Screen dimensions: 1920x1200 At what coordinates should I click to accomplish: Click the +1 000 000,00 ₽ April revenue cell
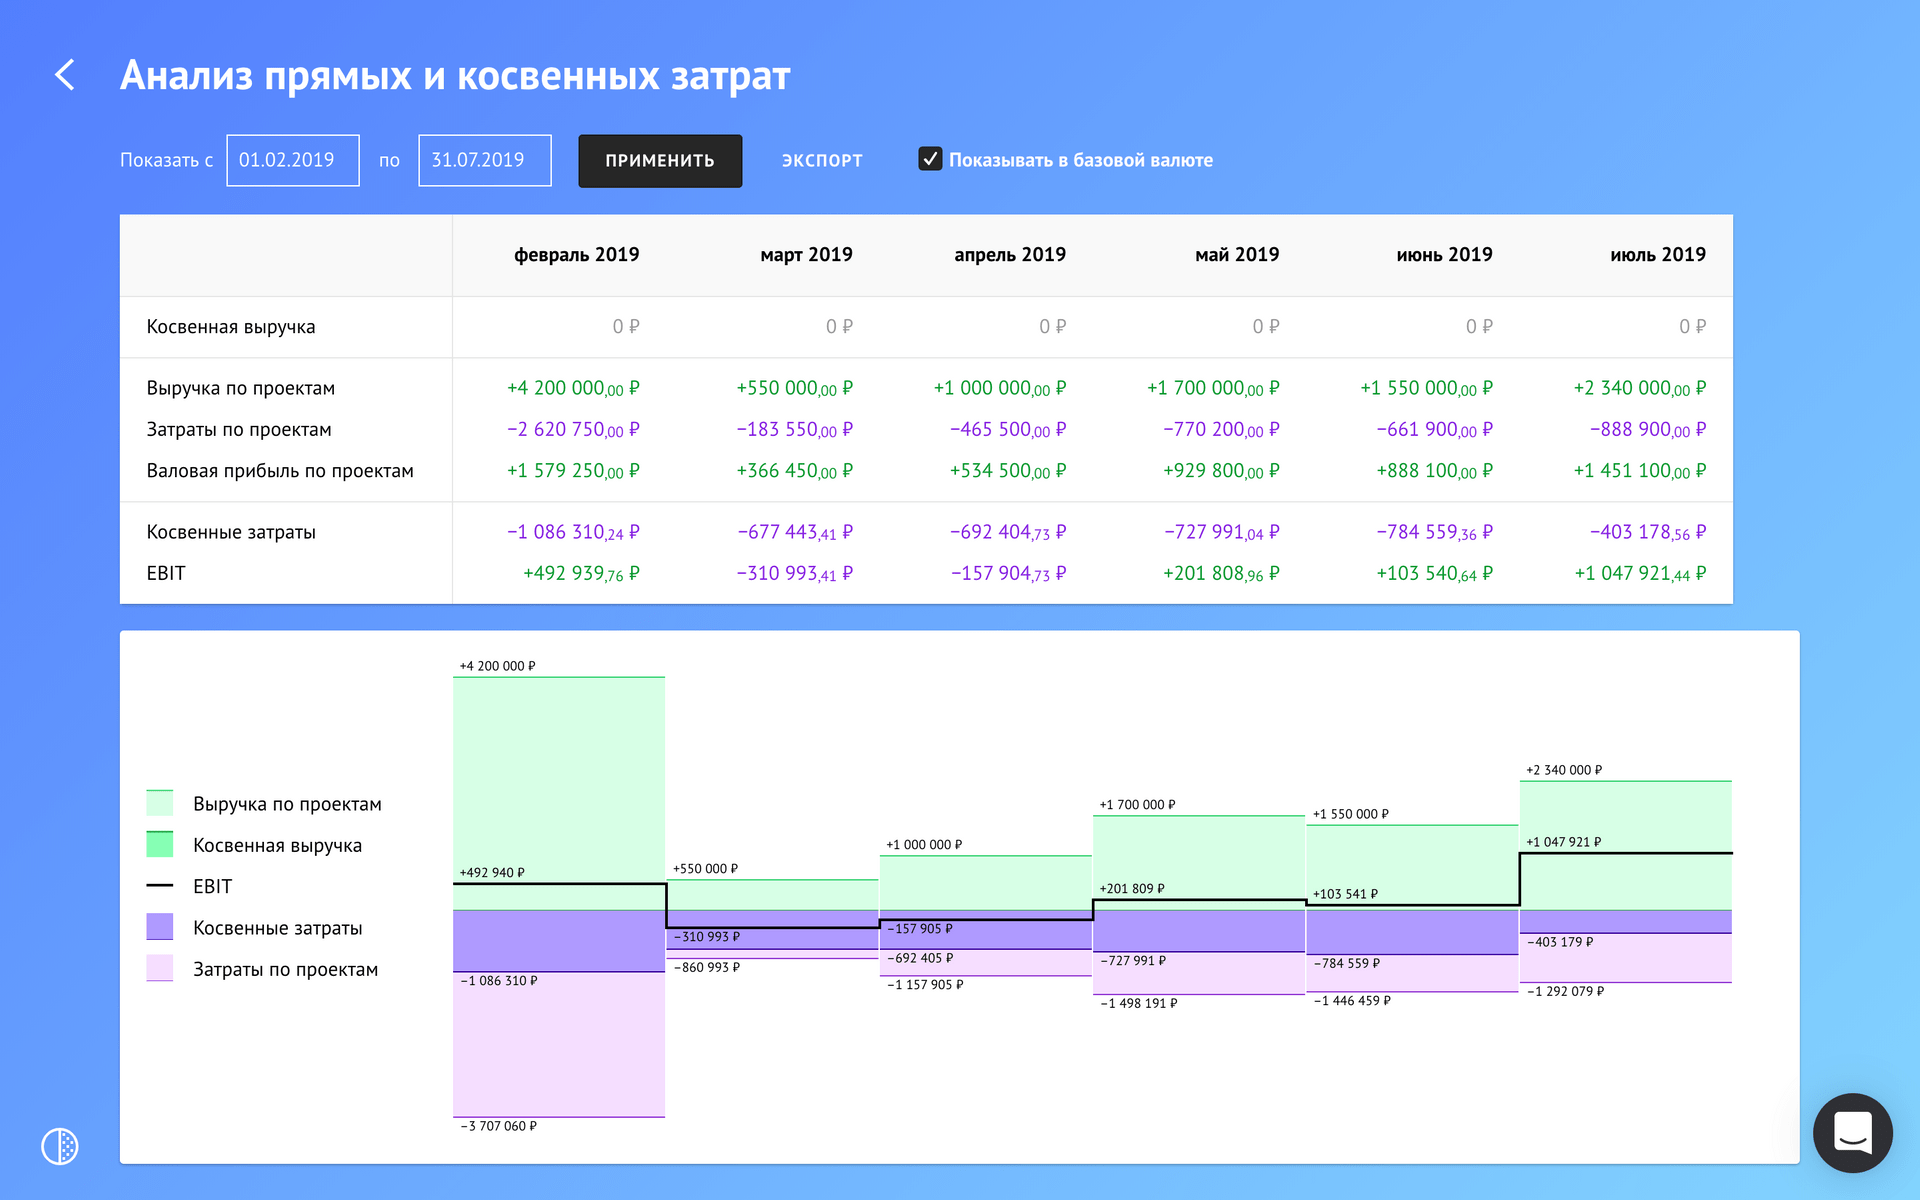pyautogui.click(x=1000, y=388)
